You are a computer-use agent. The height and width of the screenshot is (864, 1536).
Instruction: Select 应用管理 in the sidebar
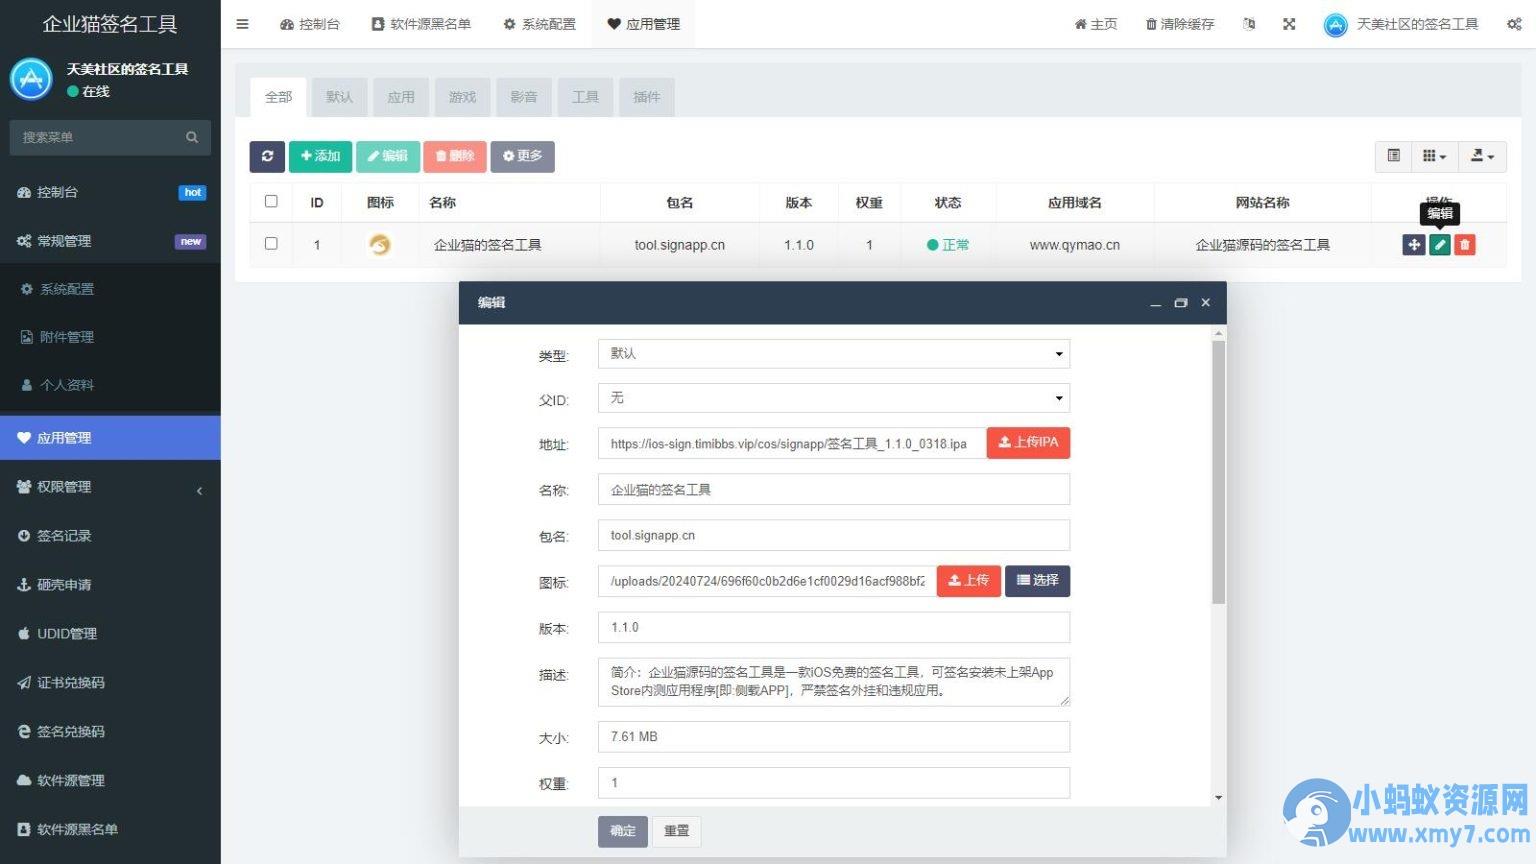[x=110, y=438]
